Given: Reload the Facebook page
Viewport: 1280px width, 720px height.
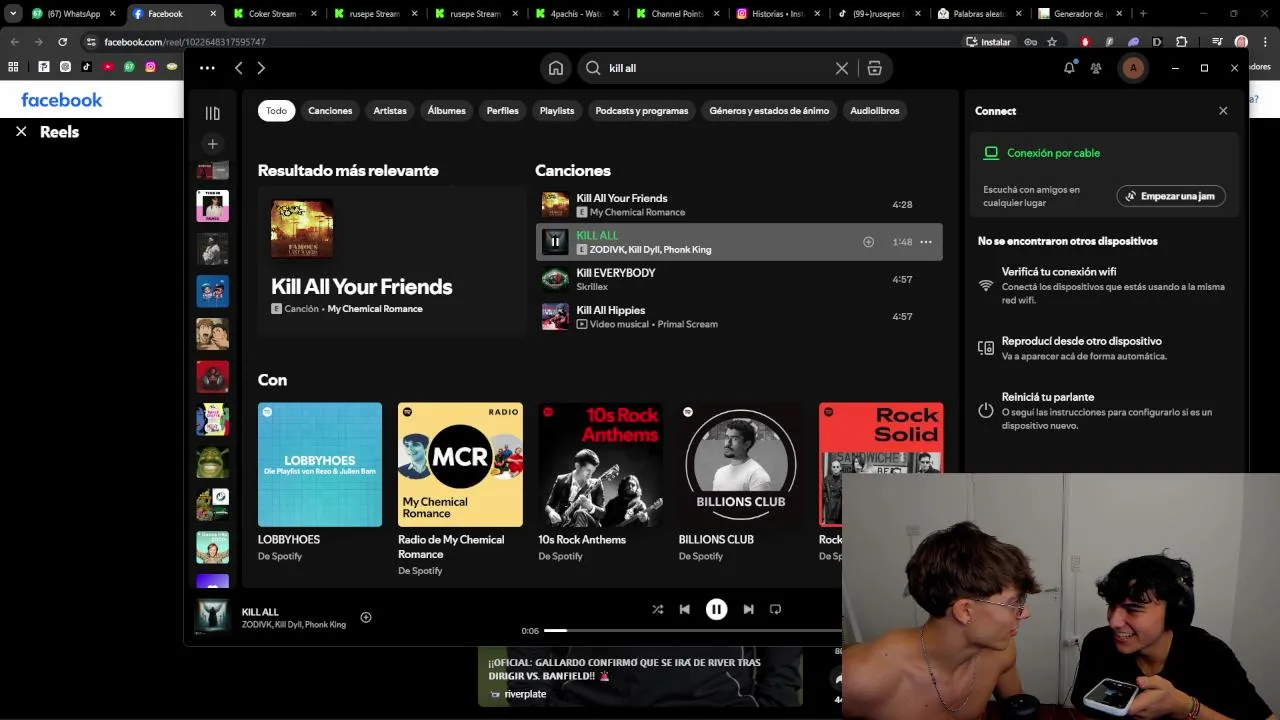Looking at the screenshot, I should (x=62, y=42).
